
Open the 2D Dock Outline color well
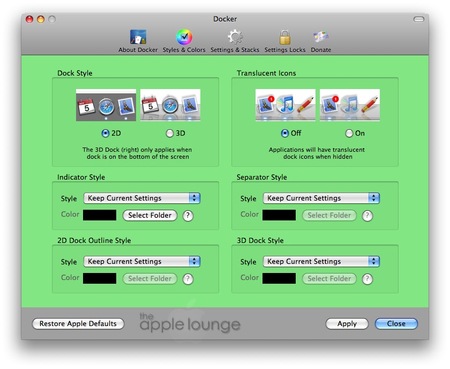point(100,278)
